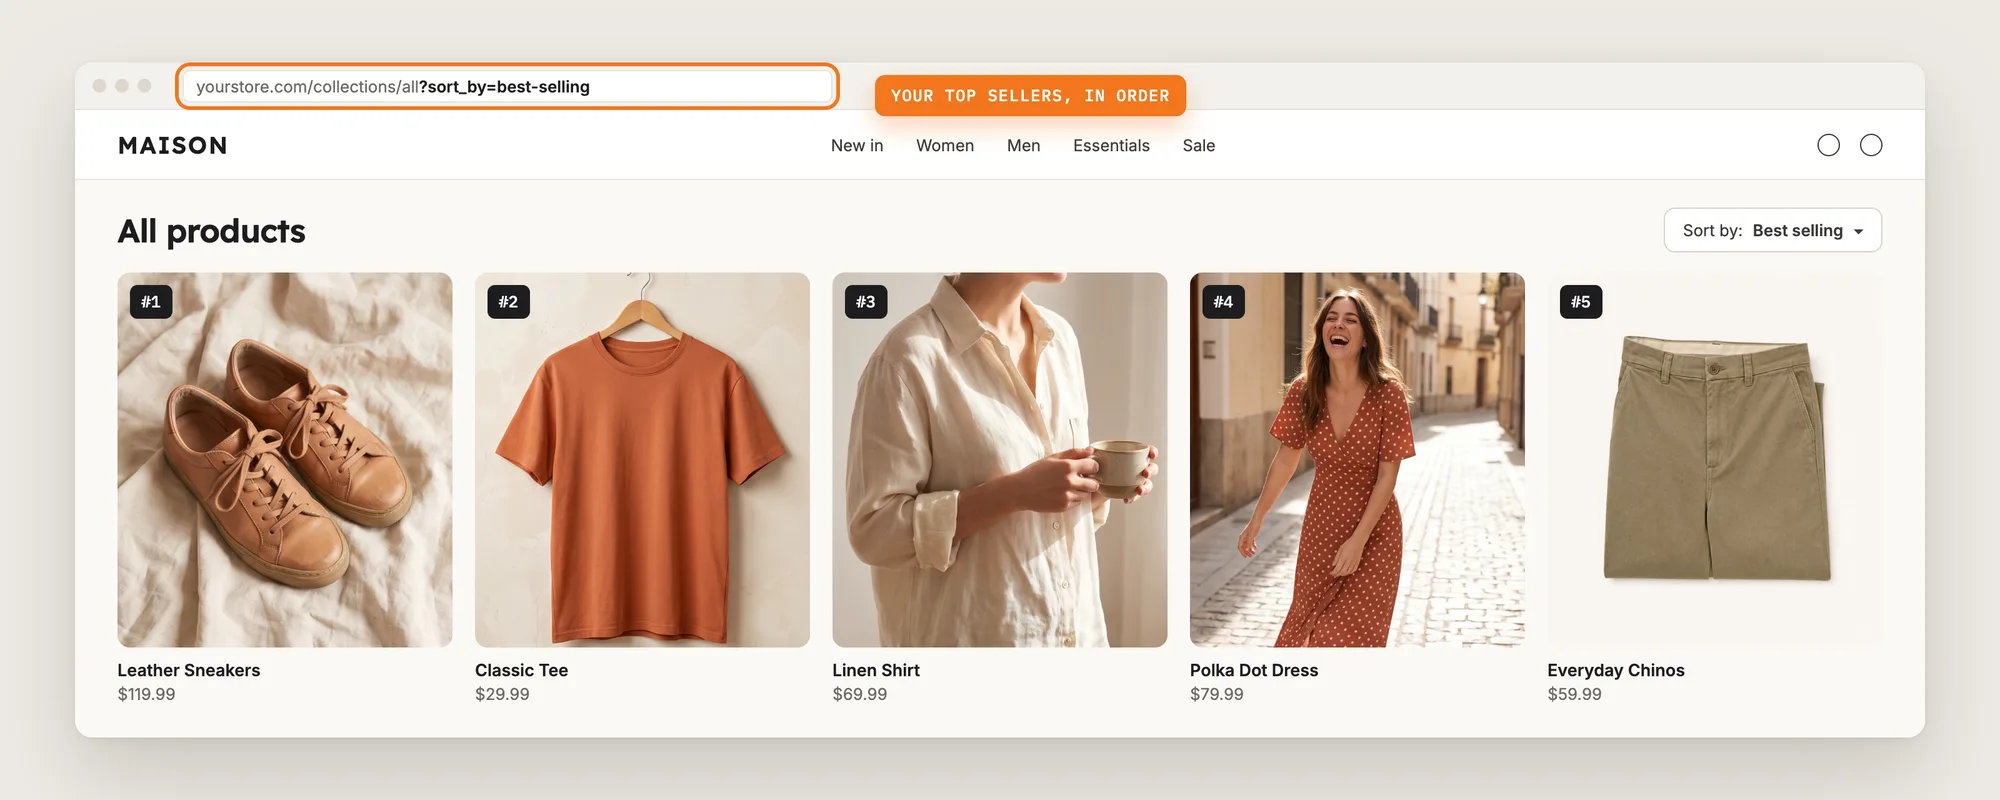This screenshot has height=800, width=2000.
Task: View the Everyday Chinos product image
Action: point(1715,460)
